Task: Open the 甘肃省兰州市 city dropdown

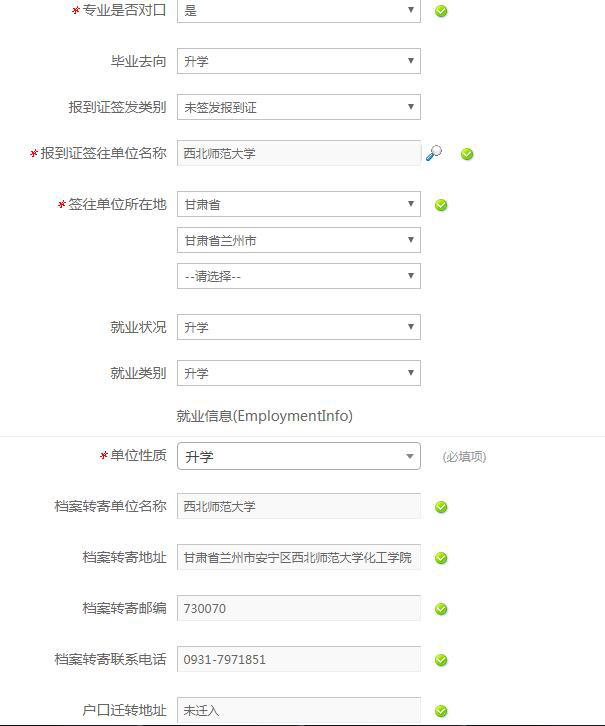Action: click(x=299, y=240)
